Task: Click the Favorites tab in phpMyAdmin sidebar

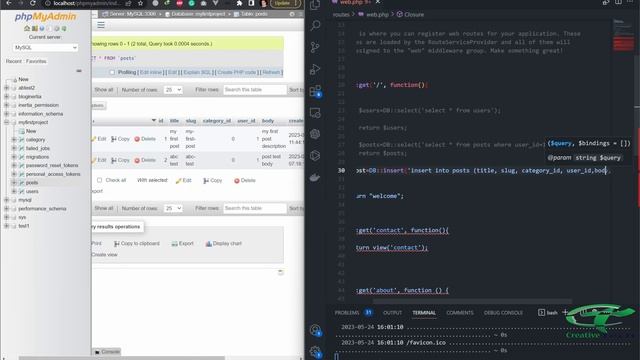Action: 36,61
